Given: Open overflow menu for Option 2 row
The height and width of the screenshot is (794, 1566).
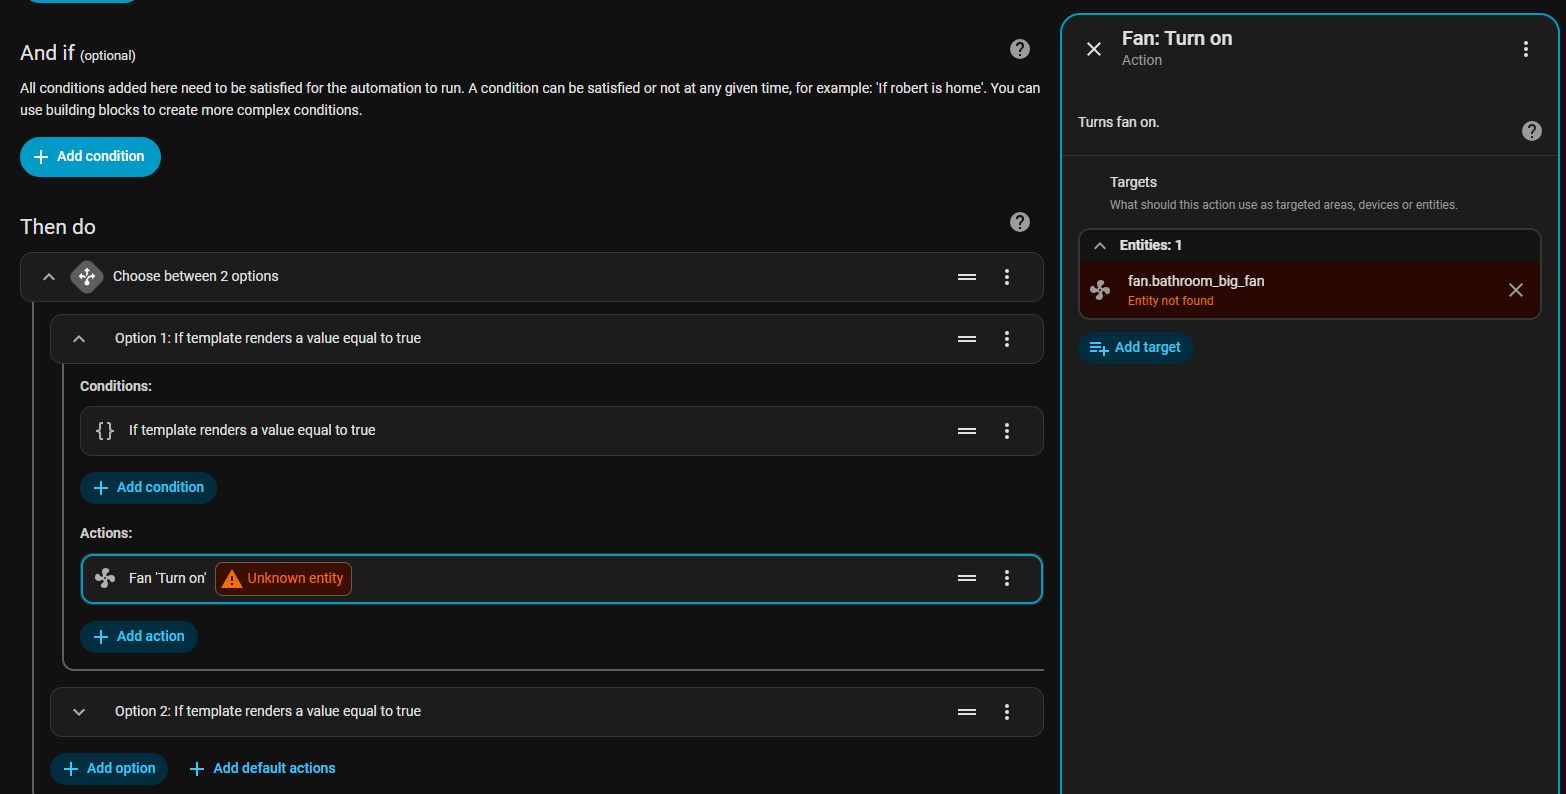Looking at the screenshot, I should click(1006, 712).
